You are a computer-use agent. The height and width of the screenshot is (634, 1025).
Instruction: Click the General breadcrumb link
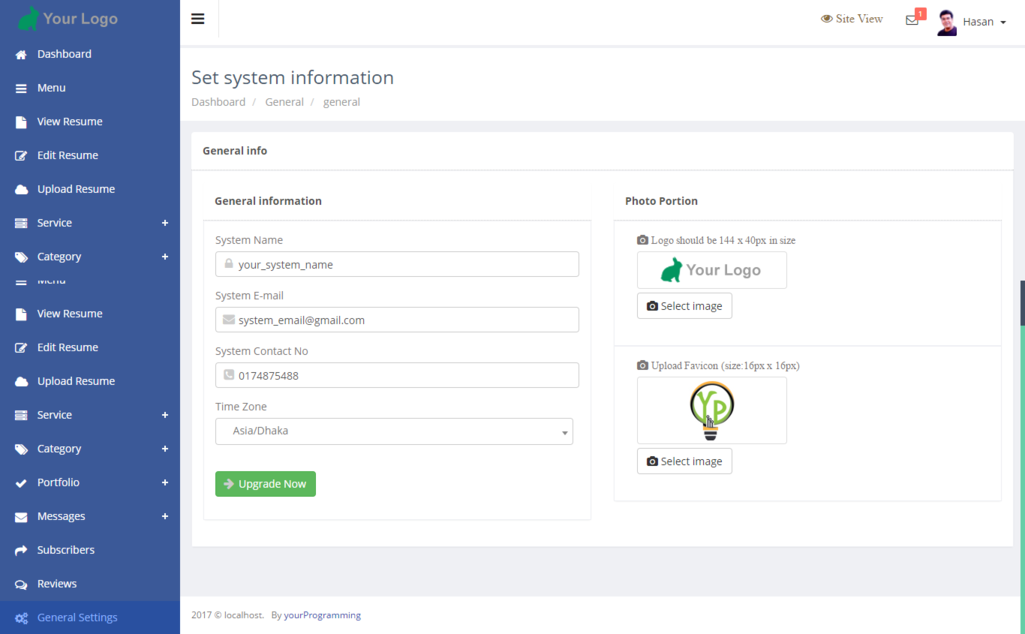[x=284, y=102]
